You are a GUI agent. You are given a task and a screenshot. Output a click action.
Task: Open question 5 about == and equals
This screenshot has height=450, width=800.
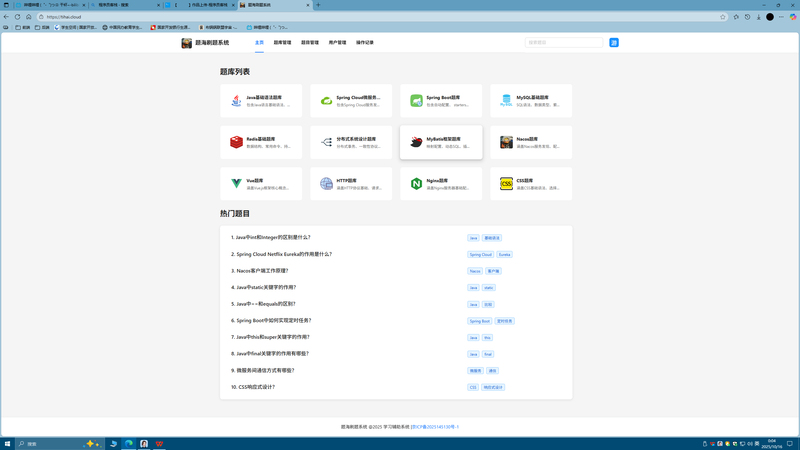263,304
